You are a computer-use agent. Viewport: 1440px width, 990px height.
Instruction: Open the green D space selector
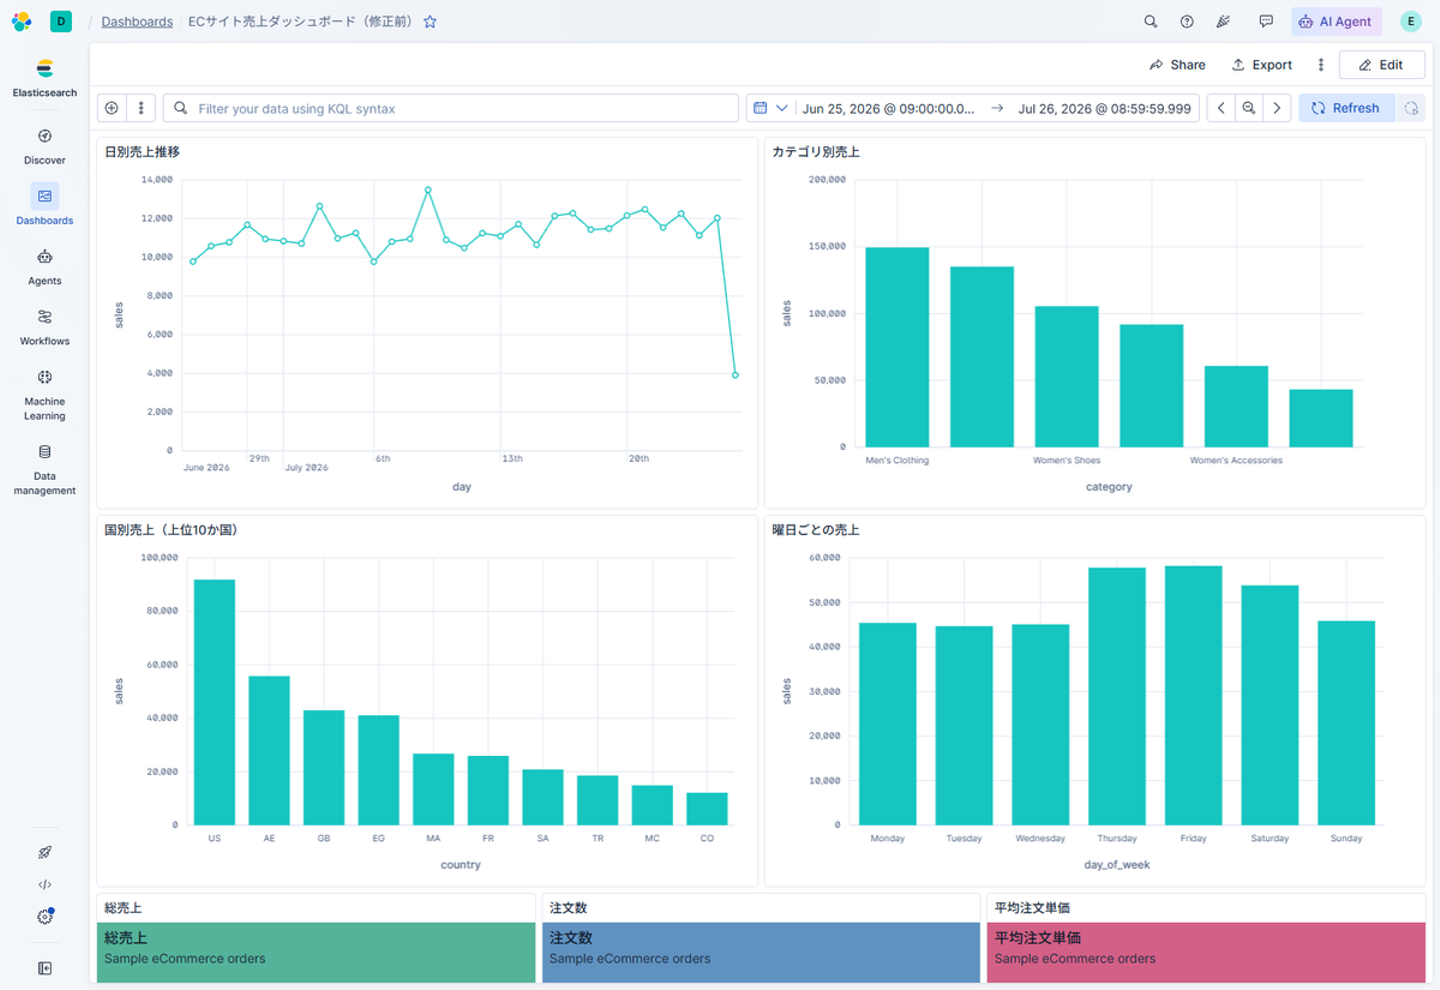61,21
